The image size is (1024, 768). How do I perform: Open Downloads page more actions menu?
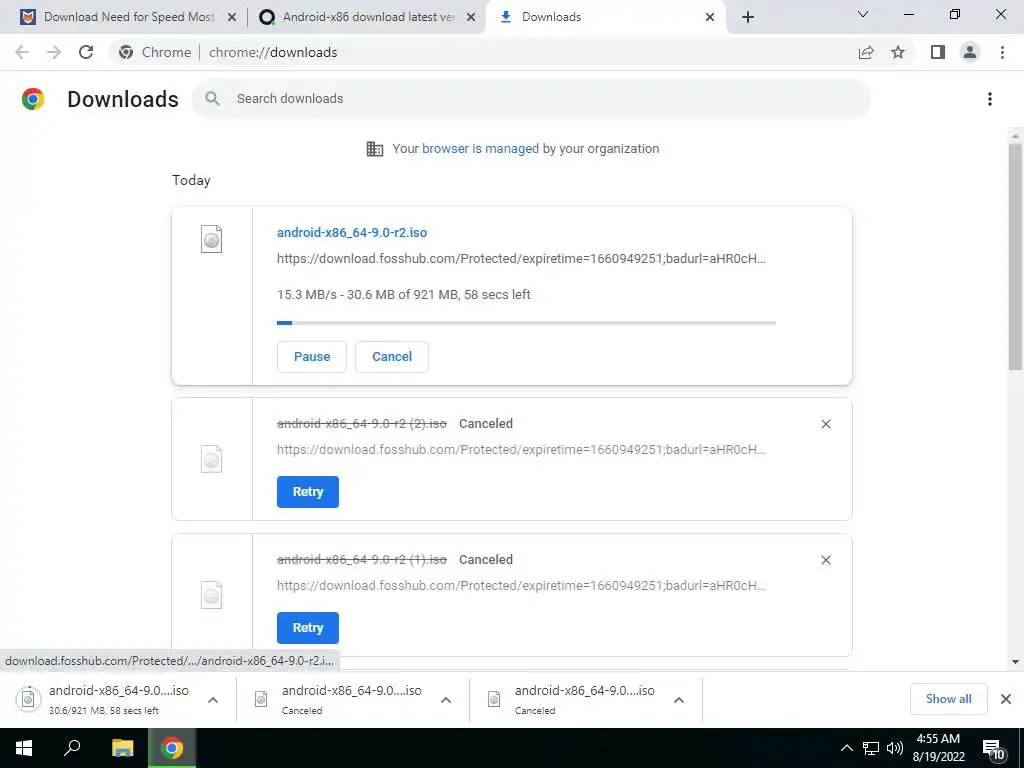click(x=990, y=99)
